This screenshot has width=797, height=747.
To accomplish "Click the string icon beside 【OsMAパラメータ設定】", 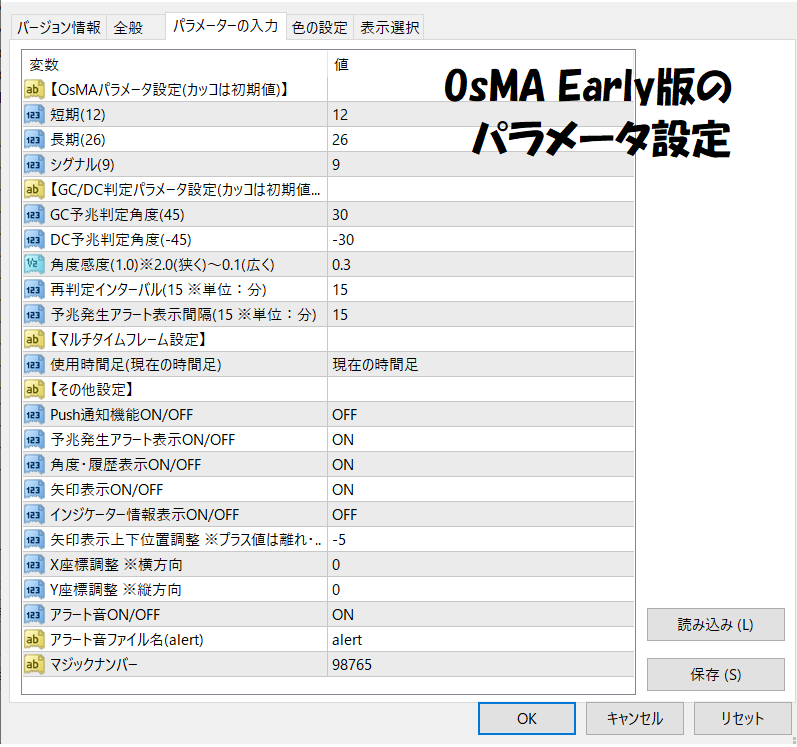I will coord(34,90).
